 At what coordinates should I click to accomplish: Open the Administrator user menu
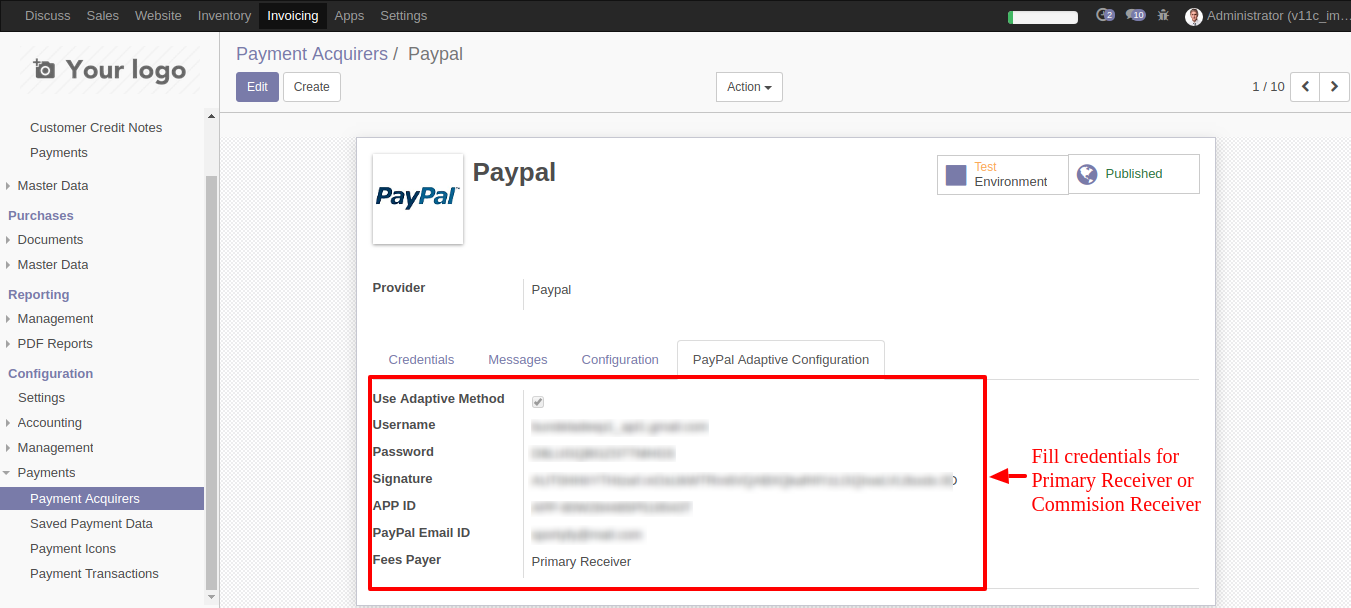[x=1266, y=15]
